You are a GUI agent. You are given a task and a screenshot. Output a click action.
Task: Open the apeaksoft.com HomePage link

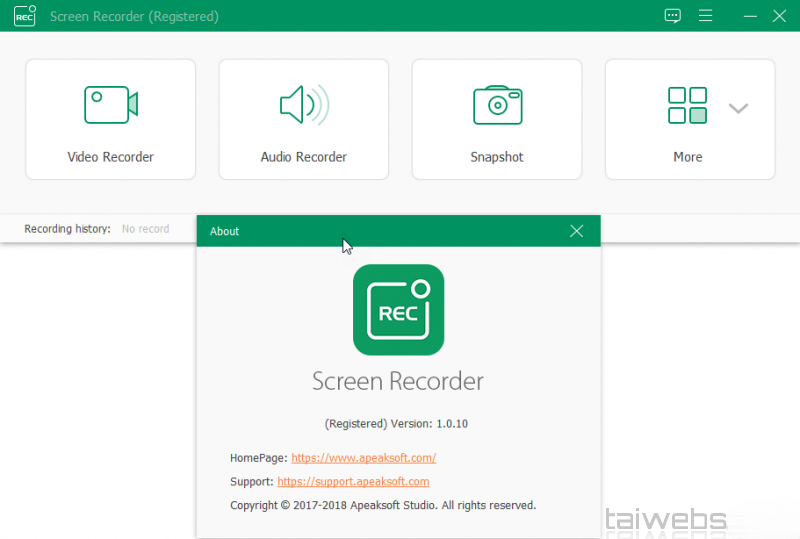point(363,458)
